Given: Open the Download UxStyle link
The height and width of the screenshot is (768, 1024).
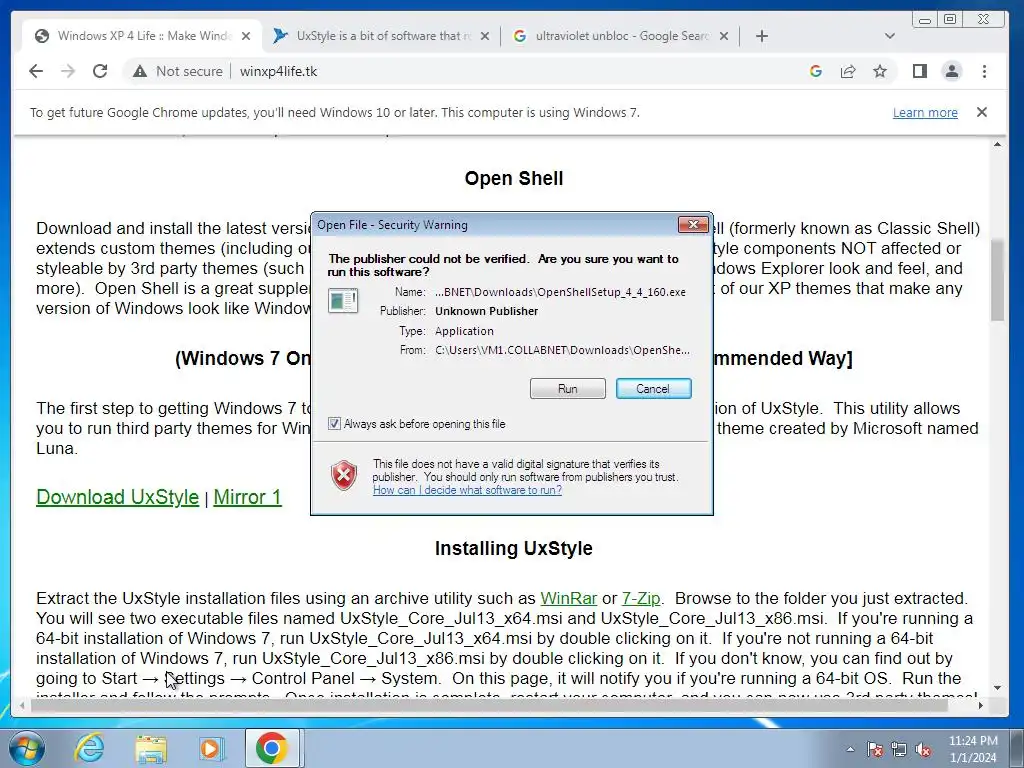Looking at the screenshot, I should click(x=118, y=497).
